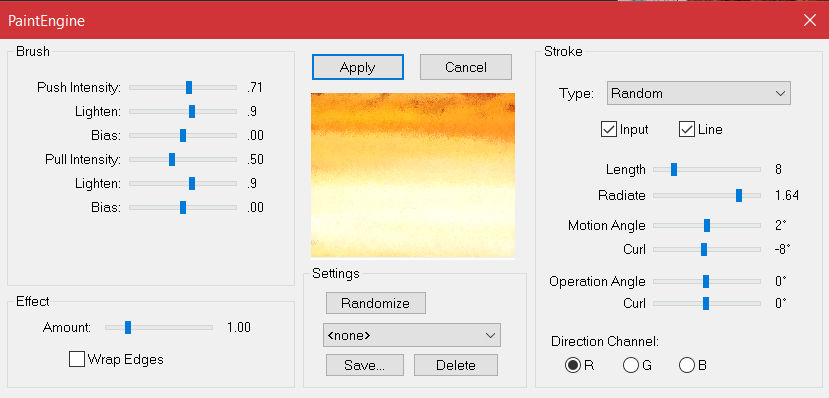Click the Length value 8
The height and width of the screenshot is (398, 829).
(x=778, y=170)
